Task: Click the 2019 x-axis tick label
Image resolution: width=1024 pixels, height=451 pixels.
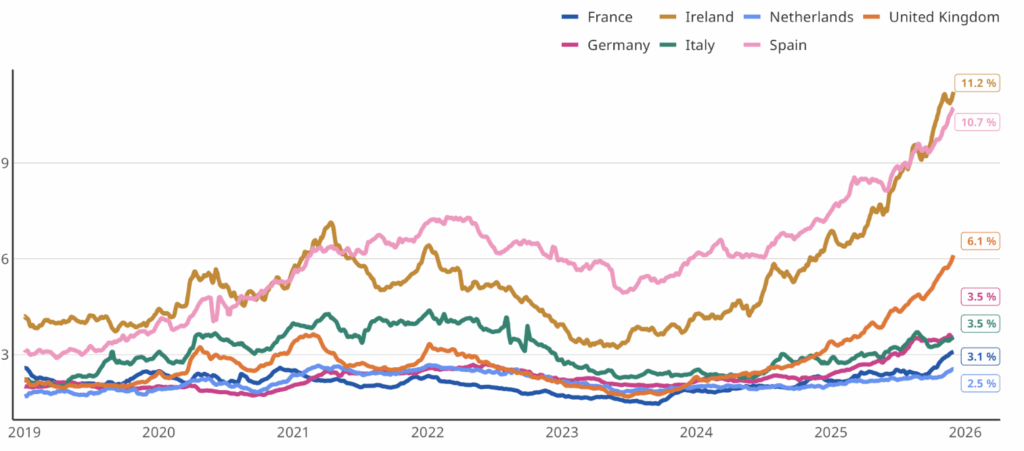Action: click(x=24, y=432)
